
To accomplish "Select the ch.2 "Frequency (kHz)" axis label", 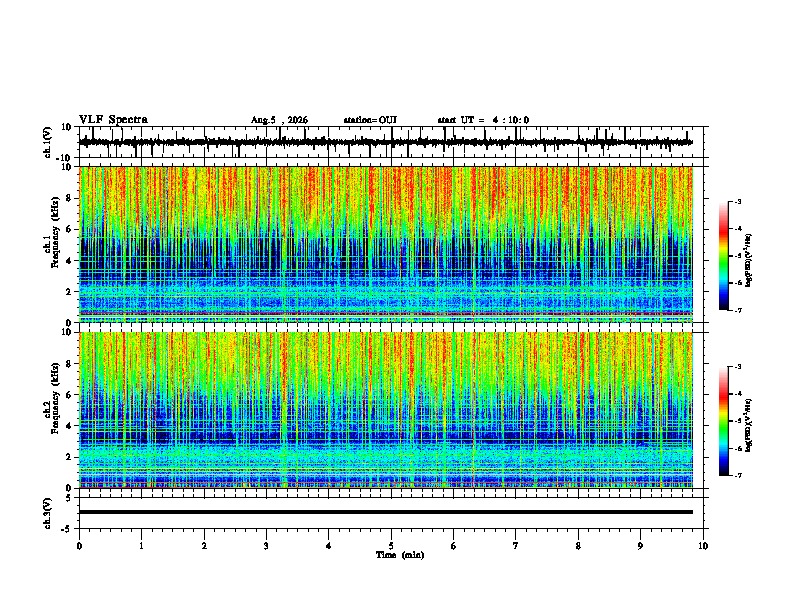I will click(55, 398).
